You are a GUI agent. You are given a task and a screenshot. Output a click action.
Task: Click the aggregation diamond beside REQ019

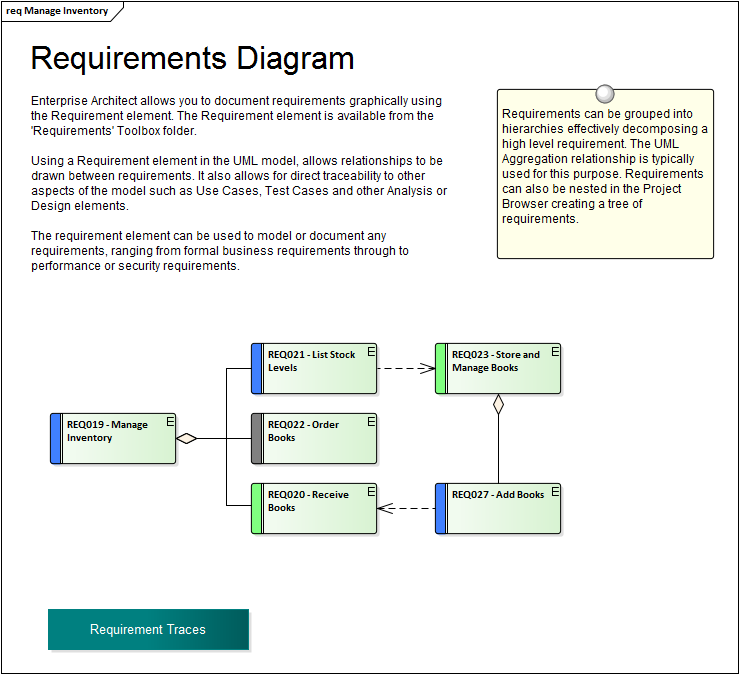(187, 438)
